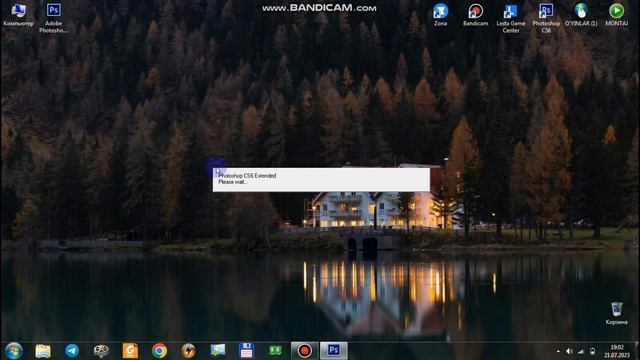Switch to Photoshop taskbar button
The width and height of the screenshot is (640, 360).
point(334,351)
